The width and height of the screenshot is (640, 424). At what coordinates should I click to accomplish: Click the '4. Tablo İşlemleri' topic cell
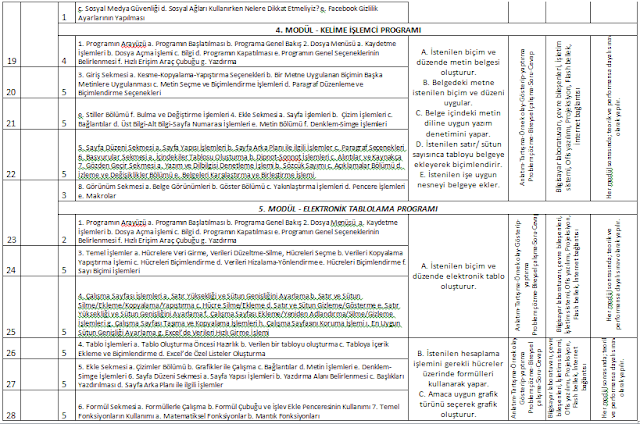(x=242, y=348)
